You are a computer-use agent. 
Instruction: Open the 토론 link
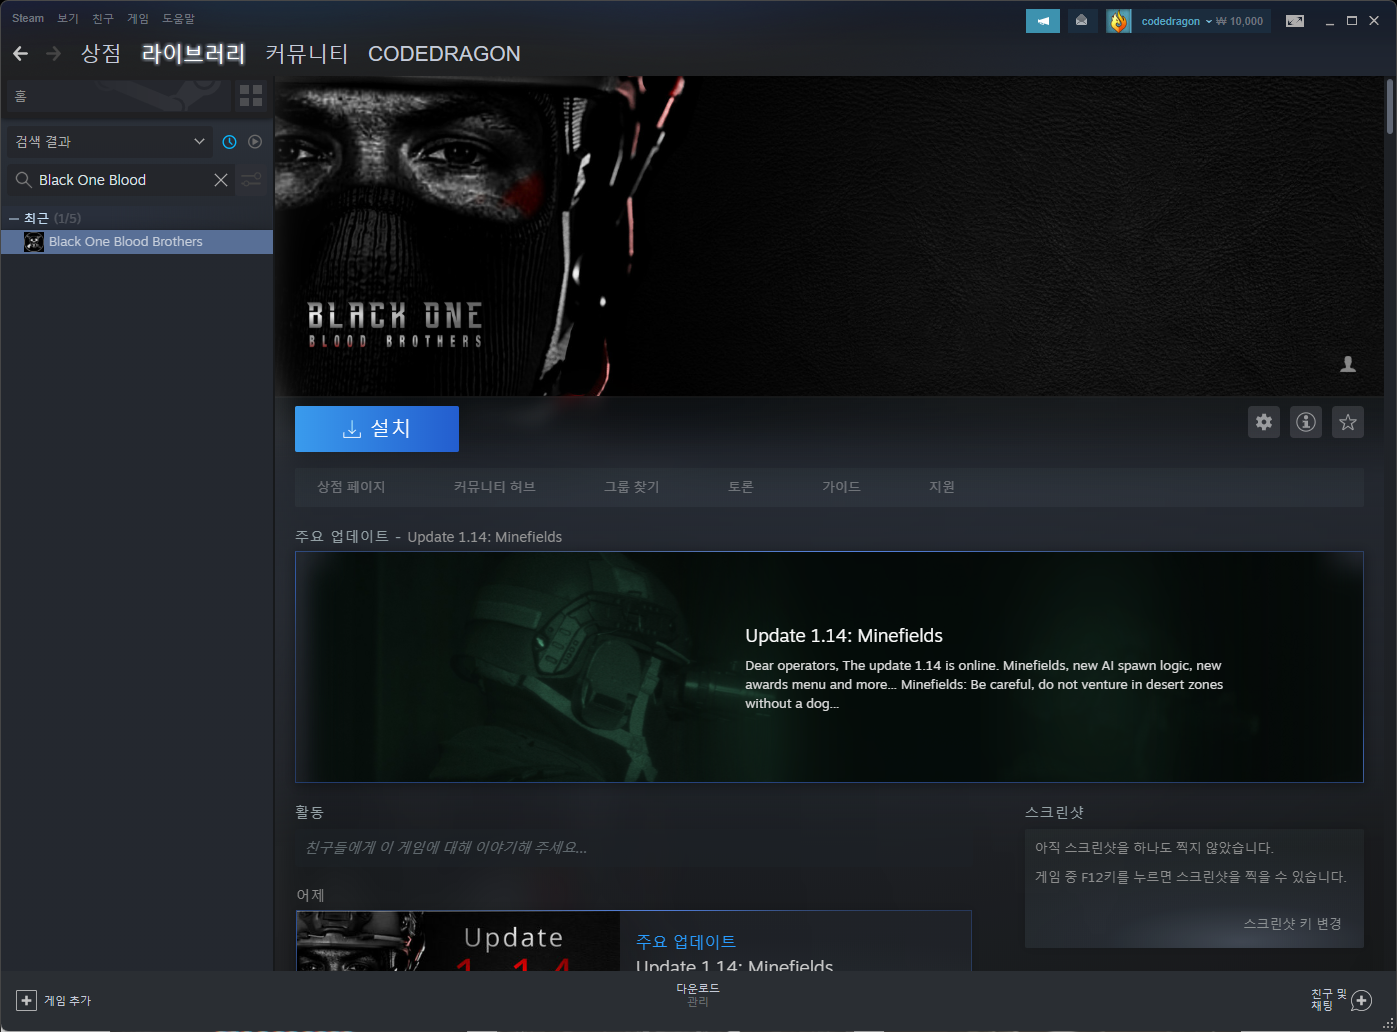tap(741, 487)
